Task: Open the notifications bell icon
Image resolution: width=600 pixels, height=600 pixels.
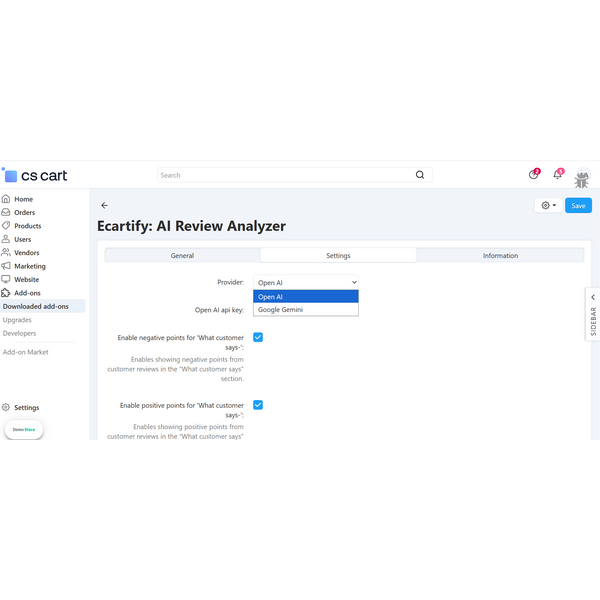Action: click(557, 175)
